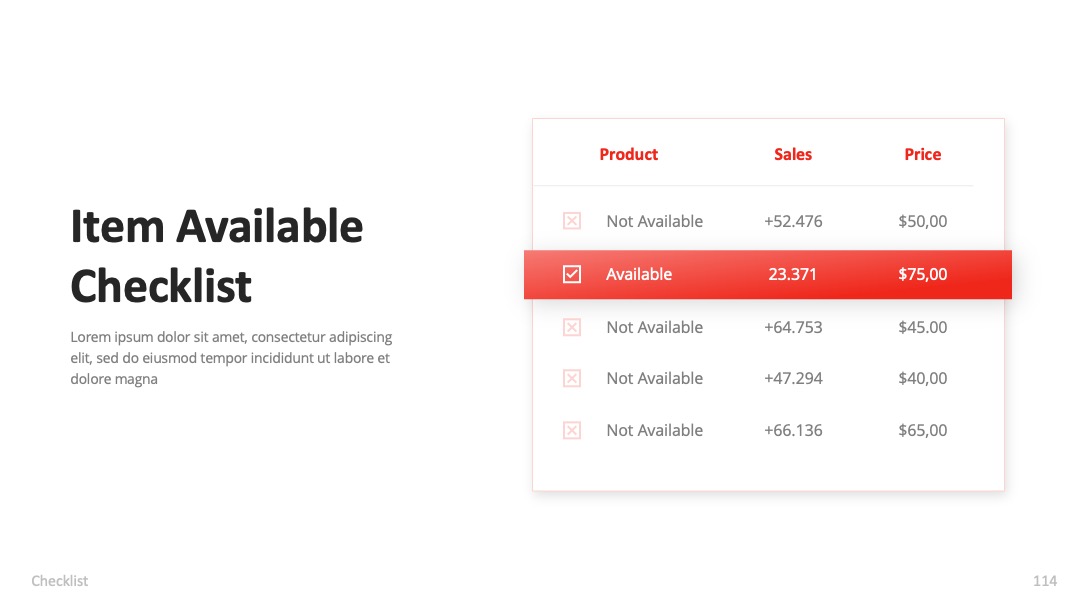Click the X box beside +66.136
1080x608 pixels.
click(572, 430)
